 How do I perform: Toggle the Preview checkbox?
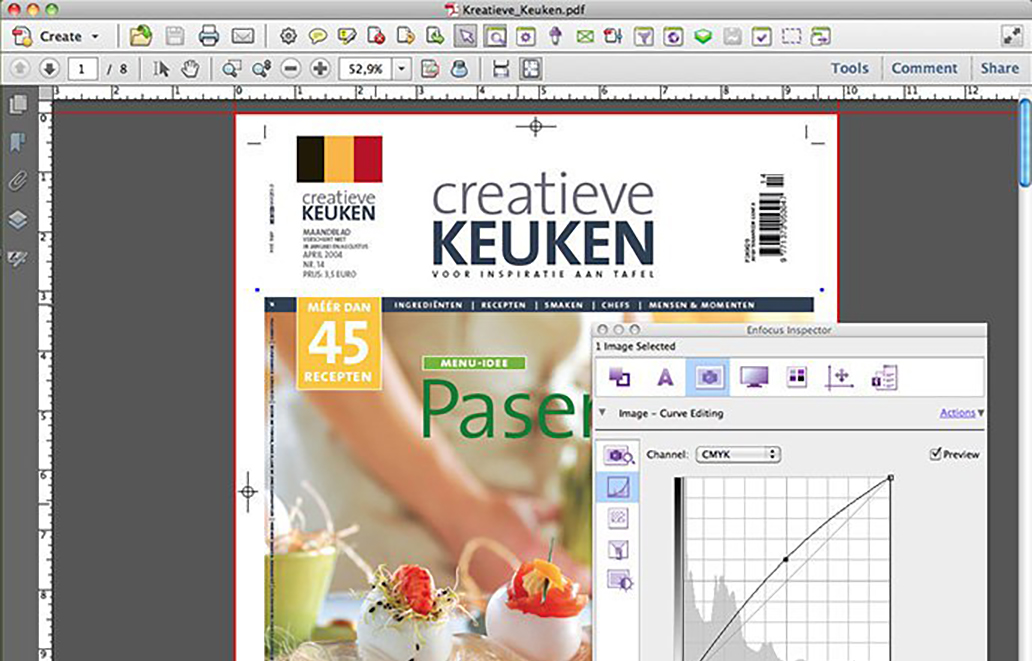tap(936, 454)
